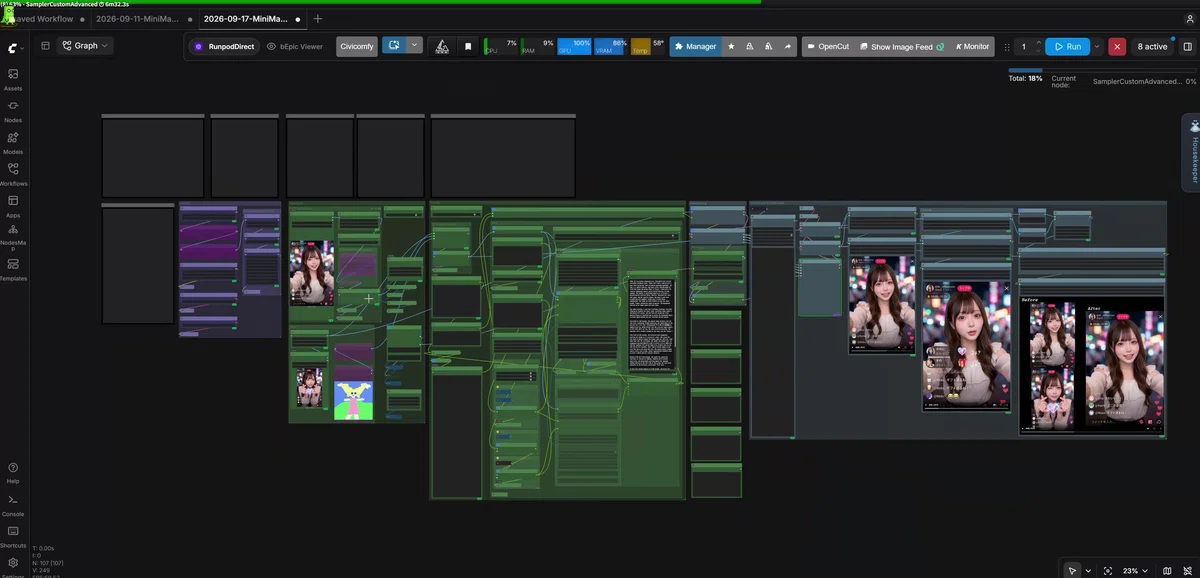Click the Civicomfy button
The height and width of the screenshot is (578, 1200).
point(357,46)
